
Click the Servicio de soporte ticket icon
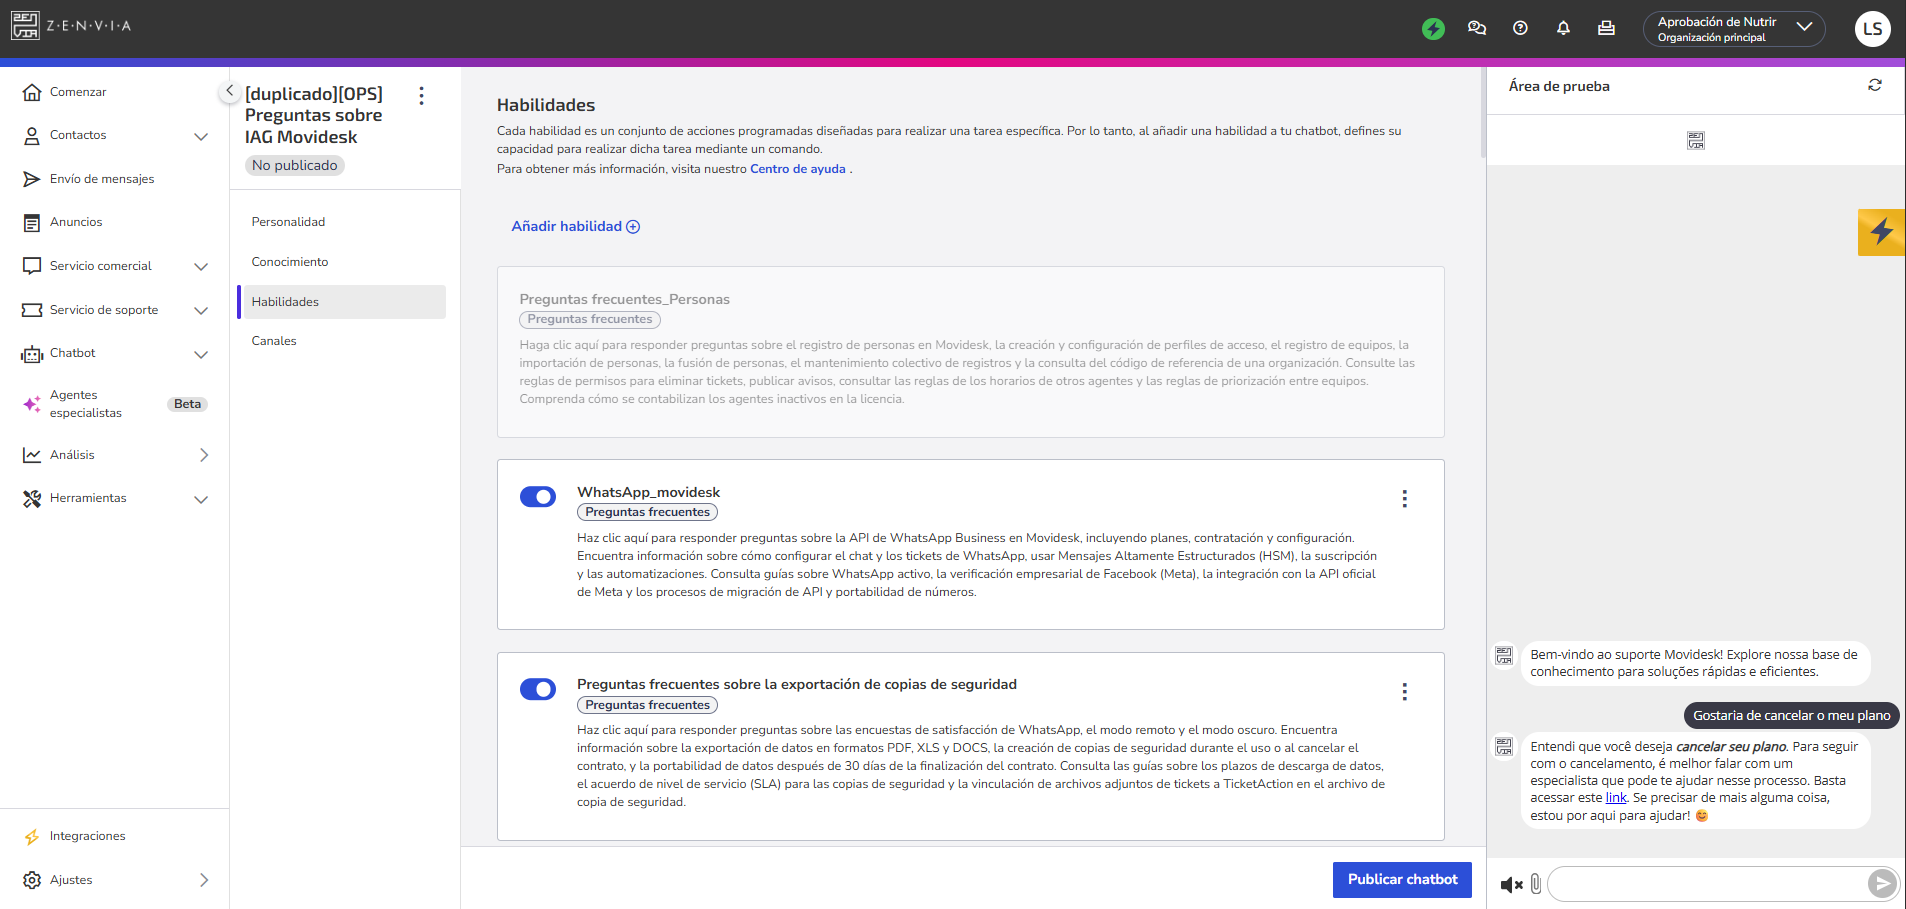click(32, 310)
